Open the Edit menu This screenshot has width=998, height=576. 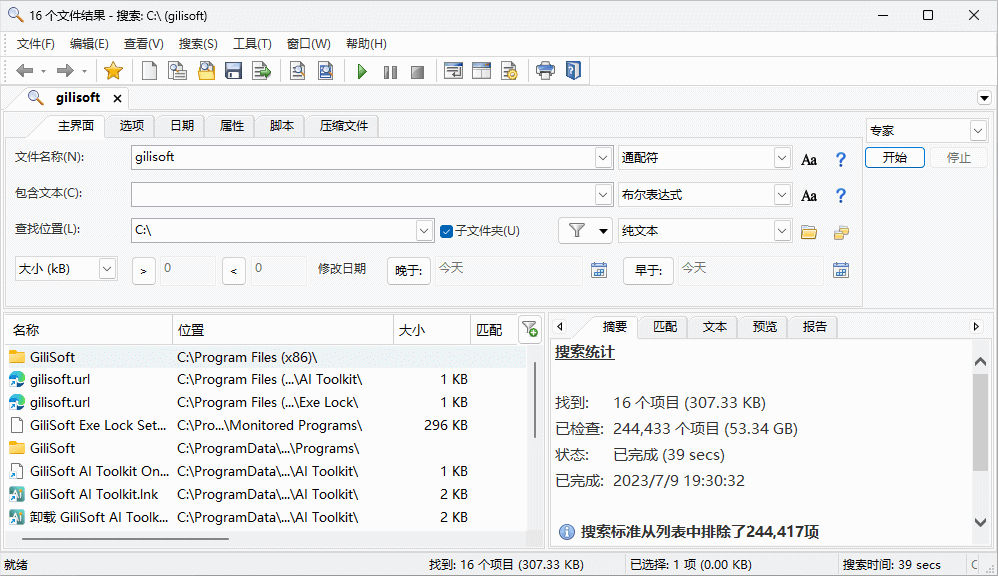click(89, 44)
